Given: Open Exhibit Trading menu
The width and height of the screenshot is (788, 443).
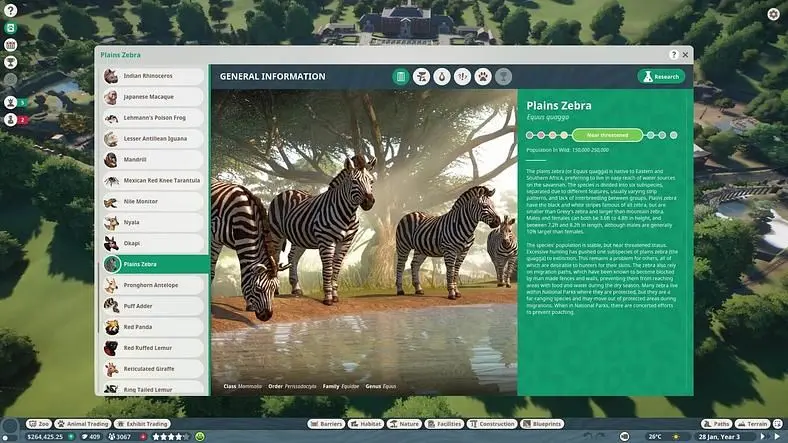Looking at the screenshot, I should point(143,424).
